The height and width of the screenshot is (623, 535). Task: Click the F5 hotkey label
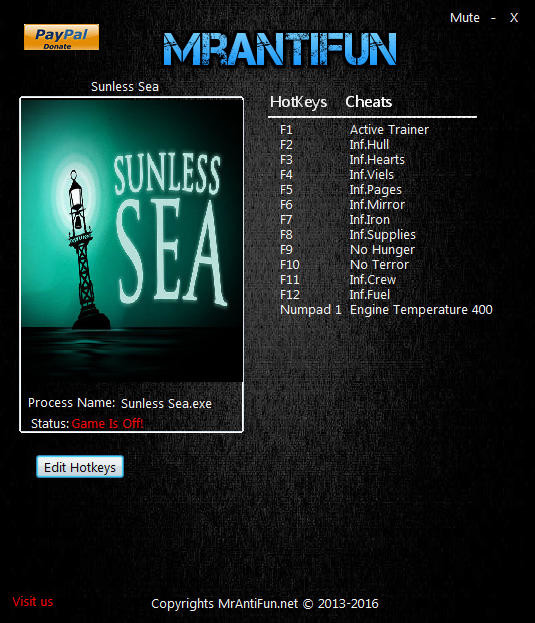click(x=286, y=190)
